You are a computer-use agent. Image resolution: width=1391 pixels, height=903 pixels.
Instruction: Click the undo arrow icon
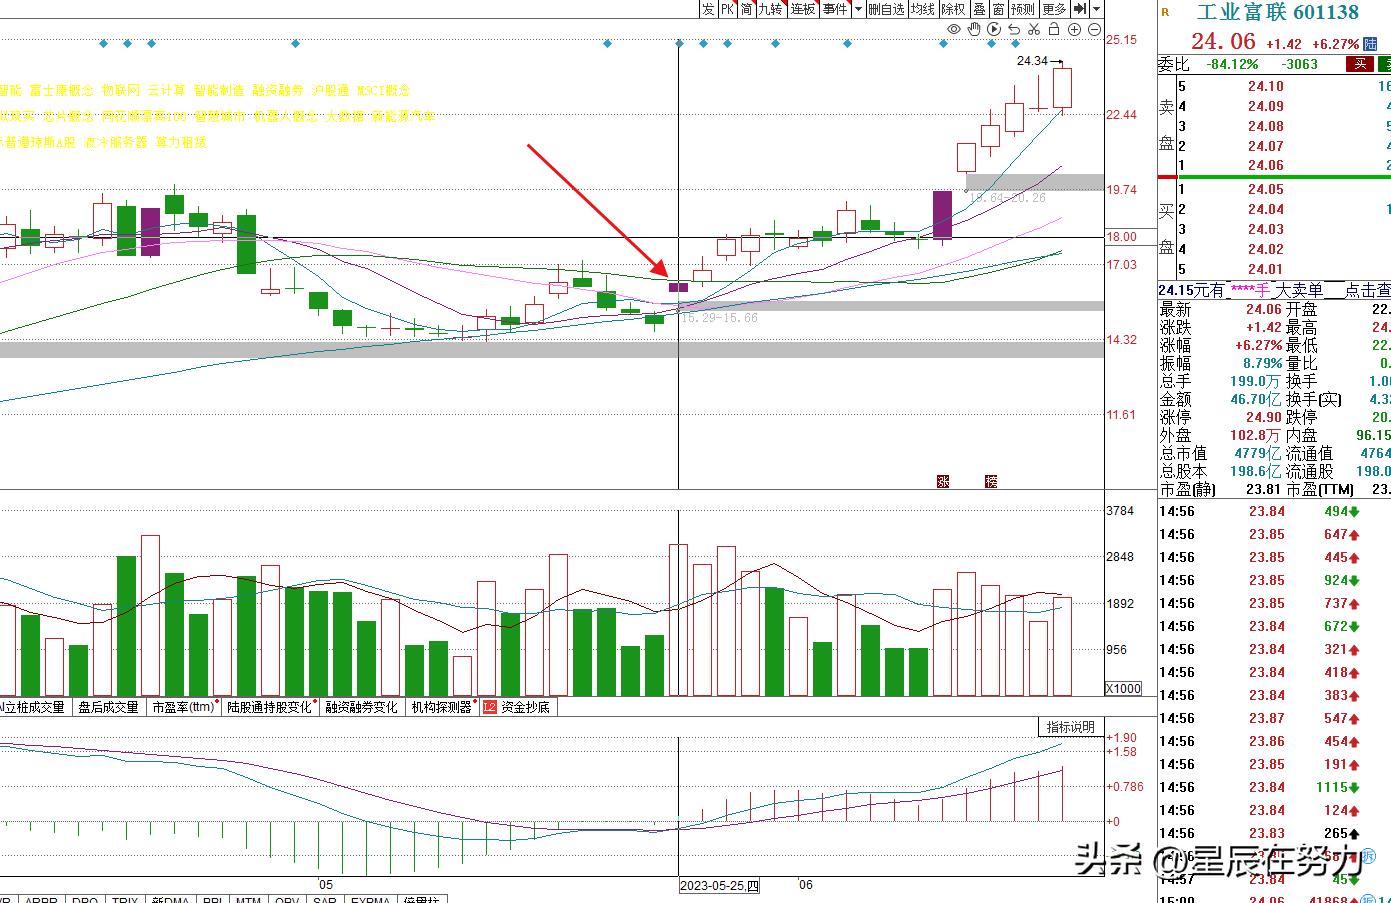point(1014,30)
